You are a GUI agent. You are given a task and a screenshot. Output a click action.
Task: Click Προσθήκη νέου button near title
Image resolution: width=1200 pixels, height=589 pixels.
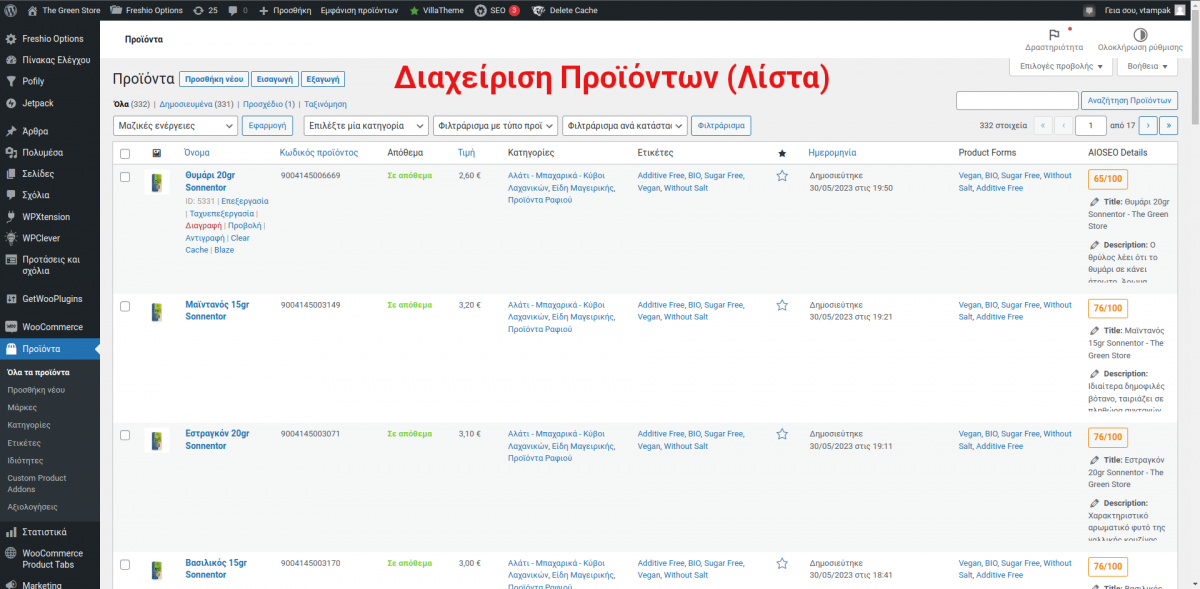tap(215, 79)
